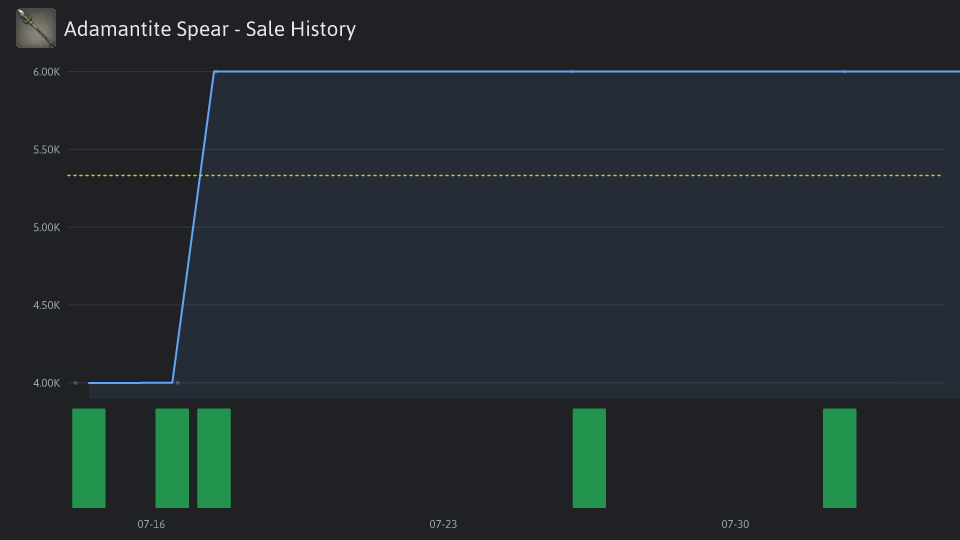This screenshot has width=960, height=540.
Task: Click the steep rising segment of the blue price line
Action: (193, 227)
